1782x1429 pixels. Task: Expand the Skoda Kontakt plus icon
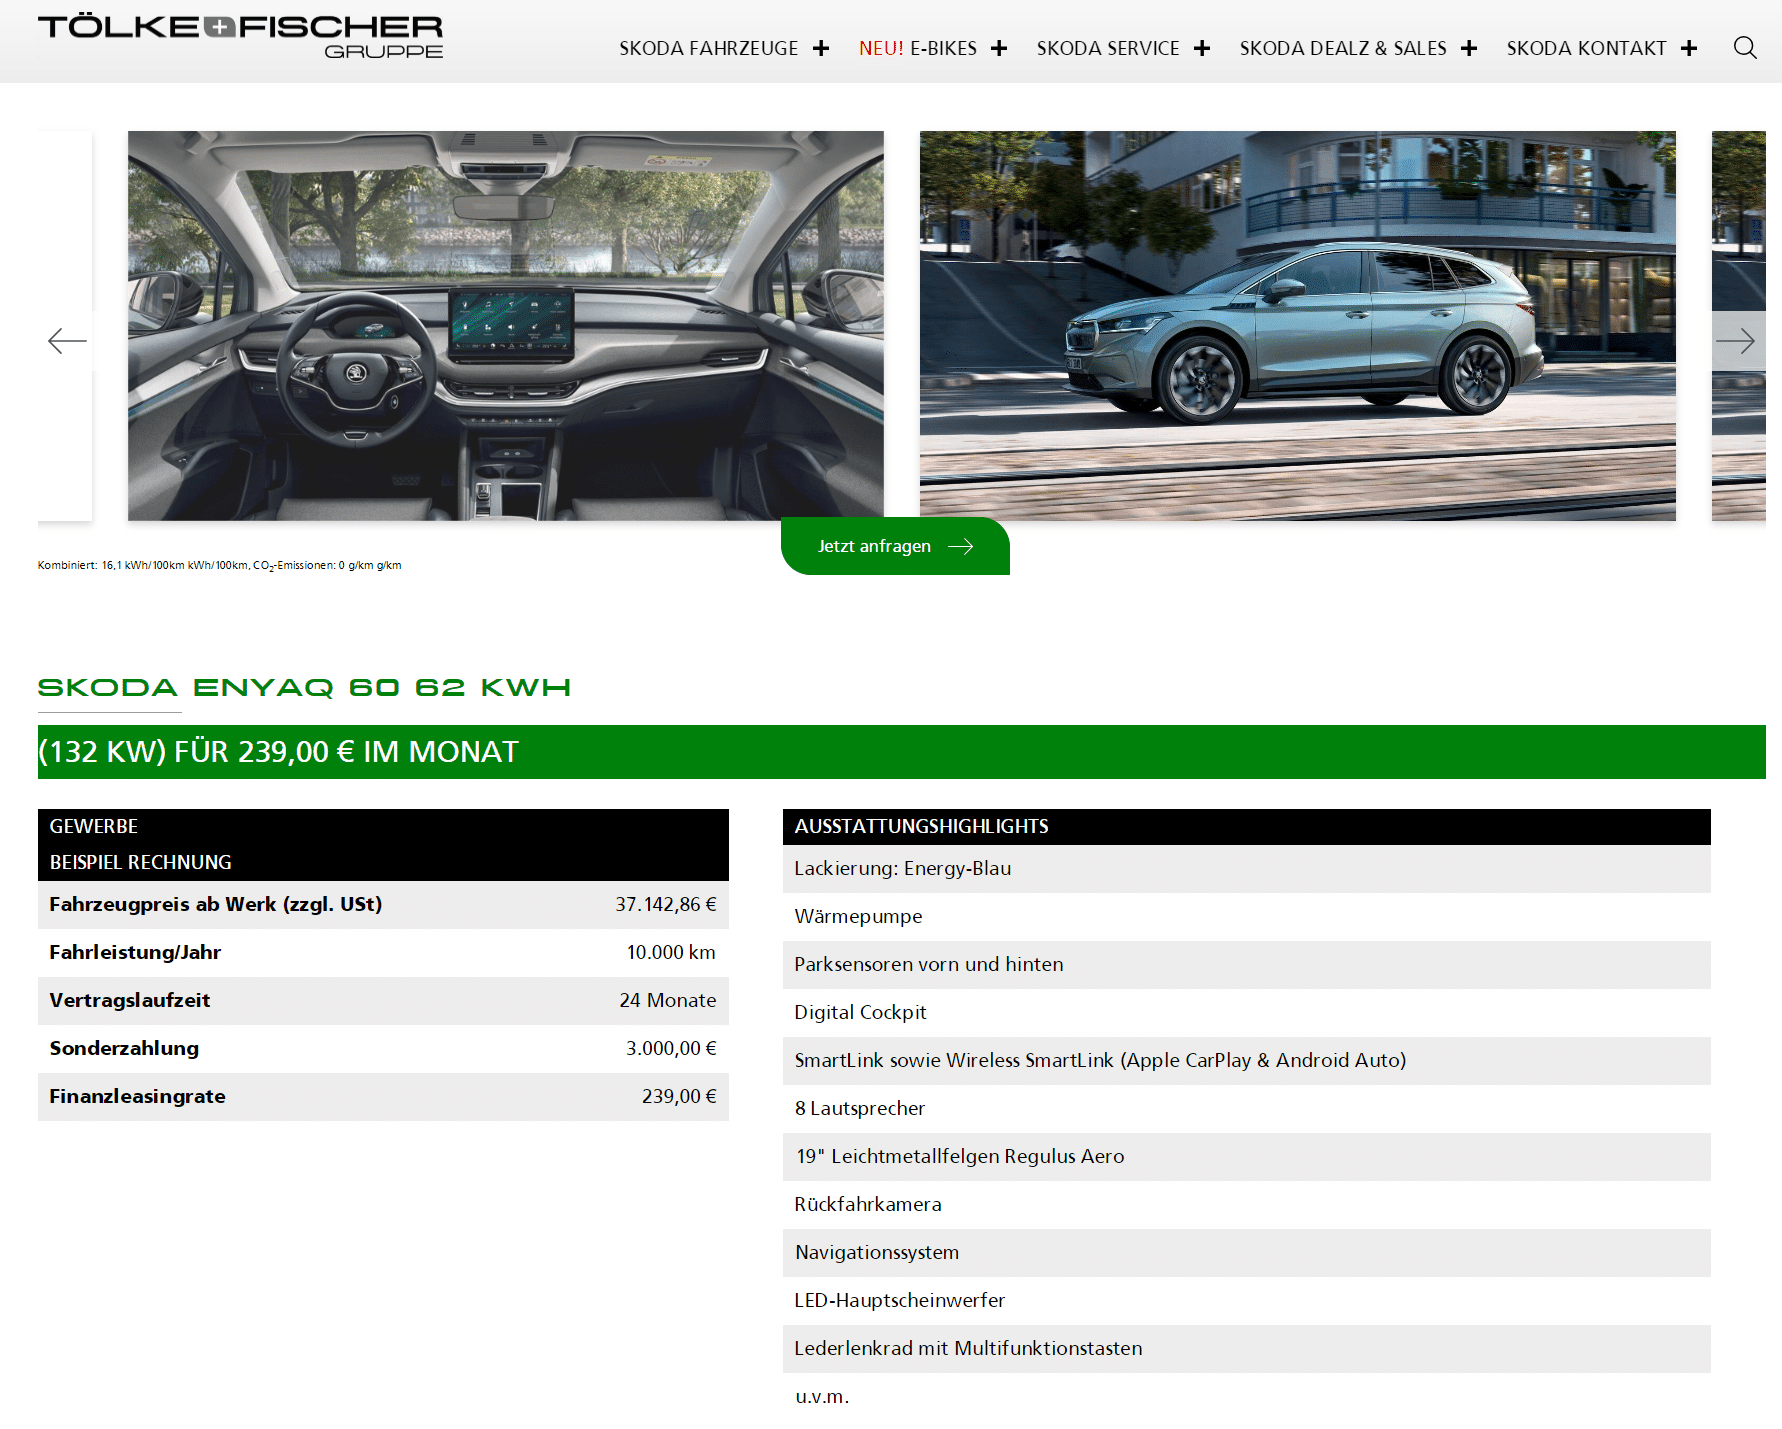1689,48
